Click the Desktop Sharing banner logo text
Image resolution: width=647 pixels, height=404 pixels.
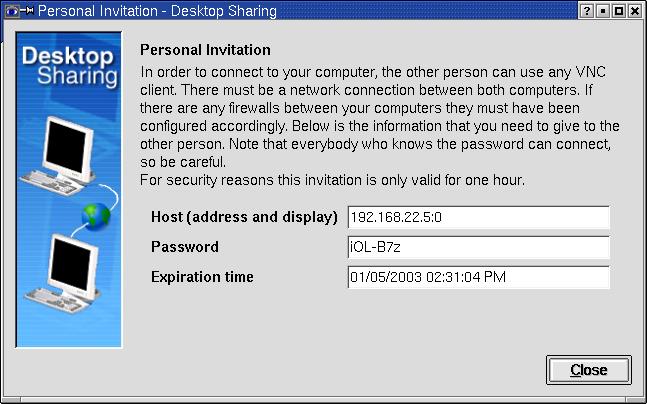tap(68, 65)
